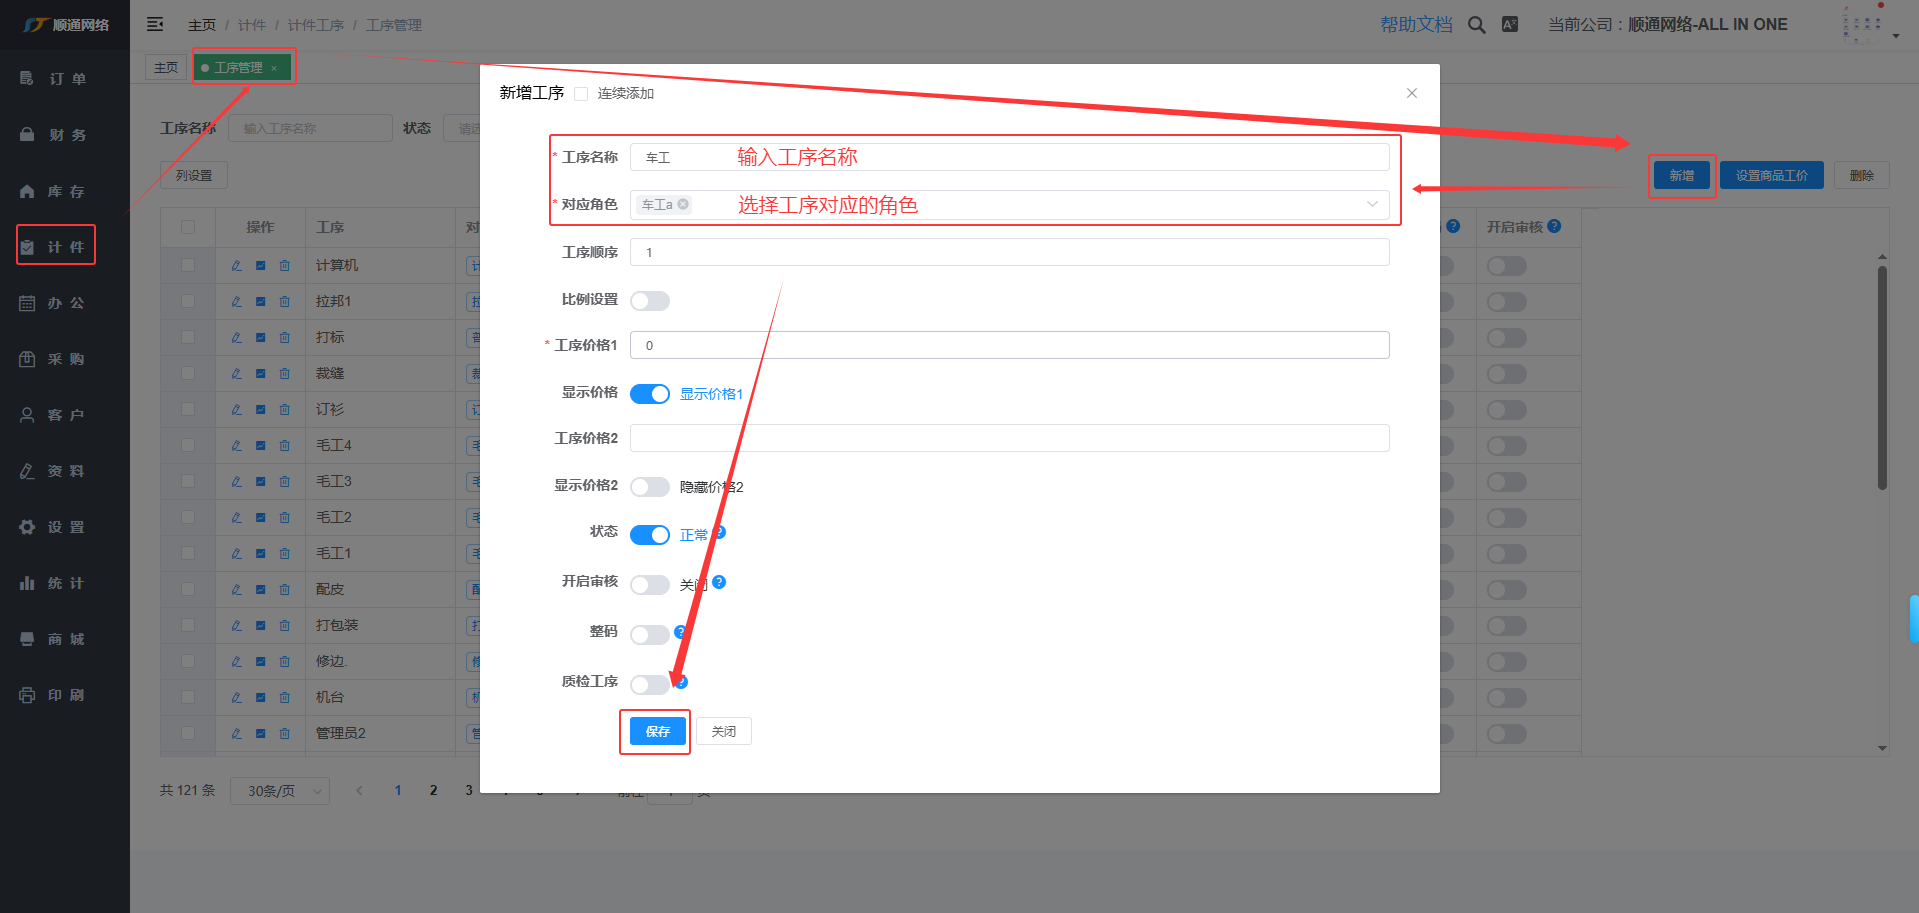Turn off the 显示价格 switch
This screenshot has width=1919, height=913.
click(x=649, y=394)
